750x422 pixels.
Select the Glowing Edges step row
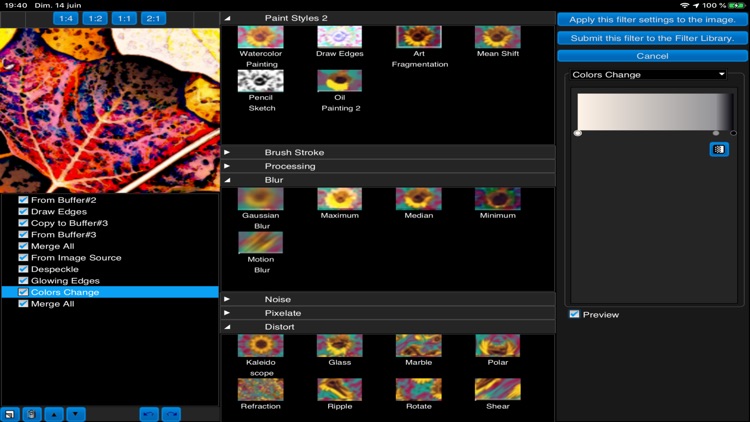point(110,280)
